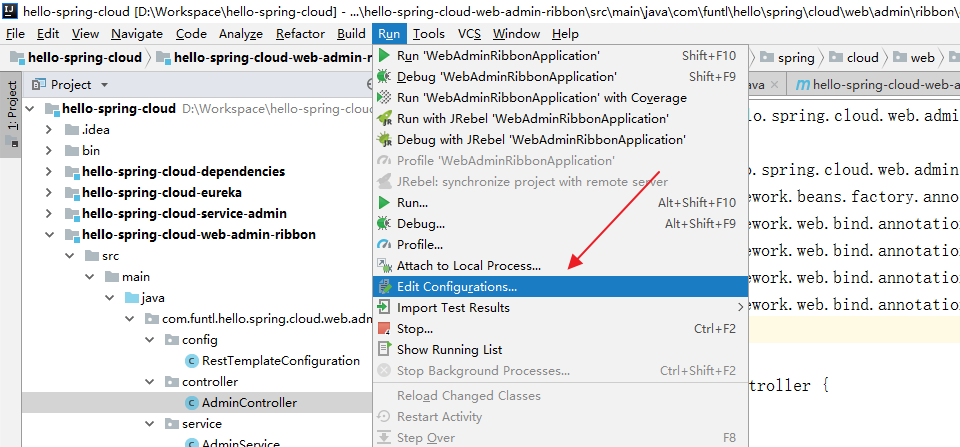Viewport: 960px width, 447px height.
Task: Open the Tools menu
Action: click(x=428, y=34)
